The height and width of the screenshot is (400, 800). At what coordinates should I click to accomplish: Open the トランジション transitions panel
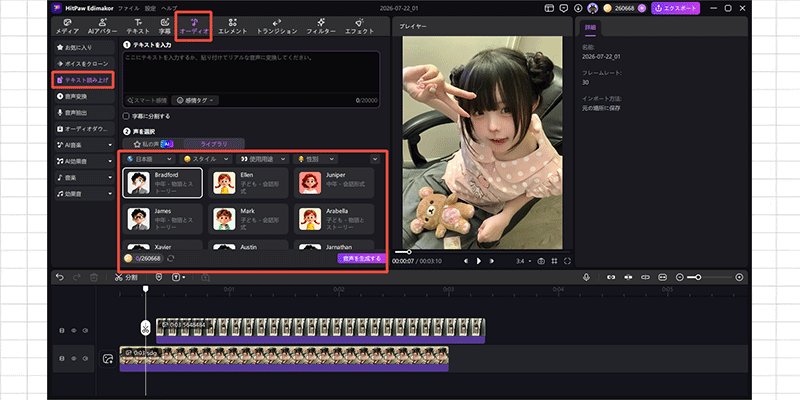tap(277, 27)
